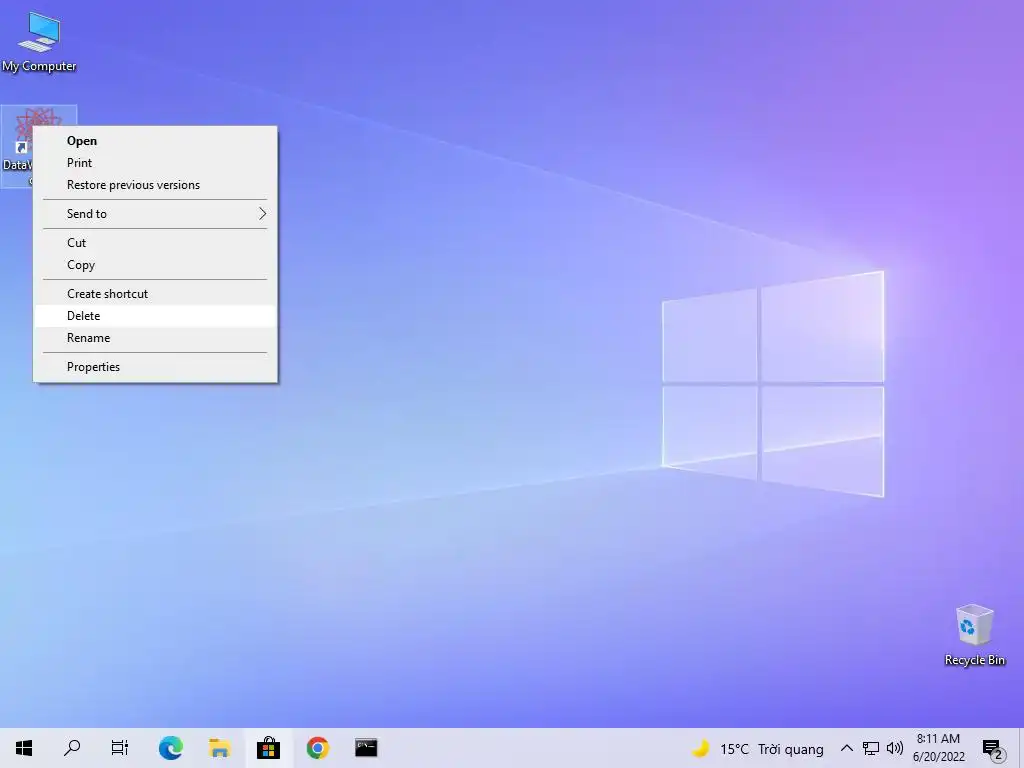Open Task View on the taskbar
Screen dimensions: 1024x768
[120, 748]
